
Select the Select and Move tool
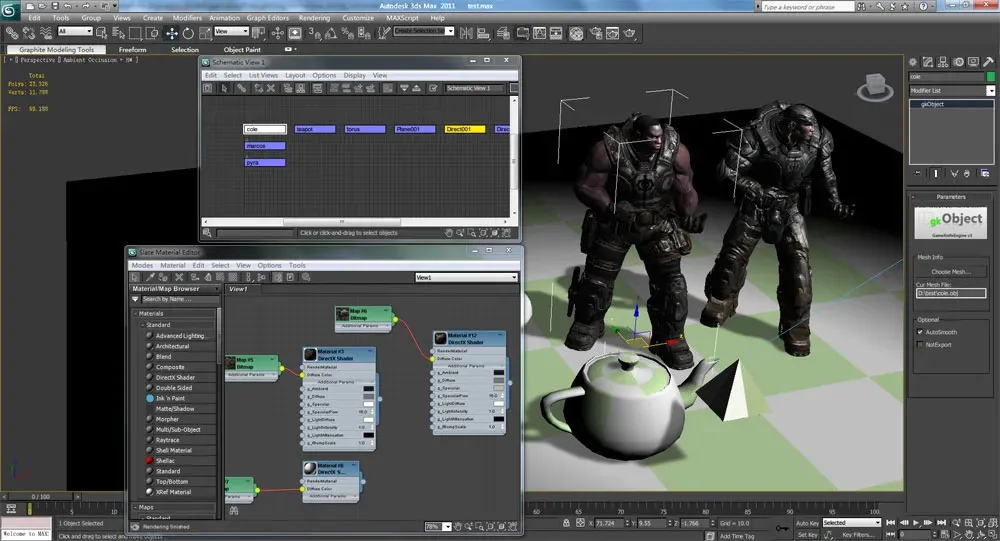pos(171,33)
